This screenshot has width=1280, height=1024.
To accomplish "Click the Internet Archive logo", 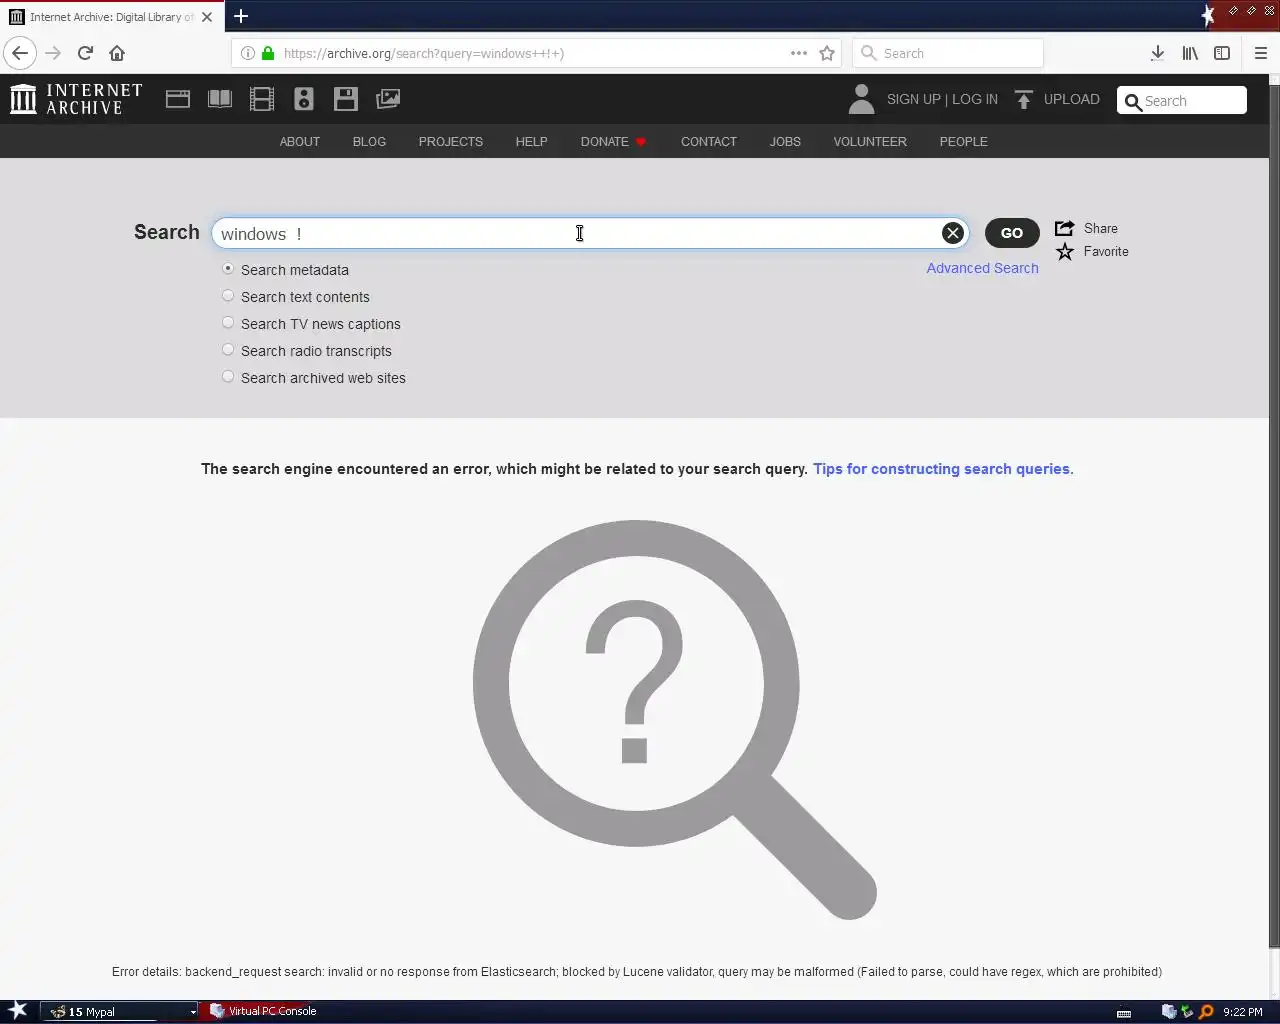I will [x=76, y=99].
